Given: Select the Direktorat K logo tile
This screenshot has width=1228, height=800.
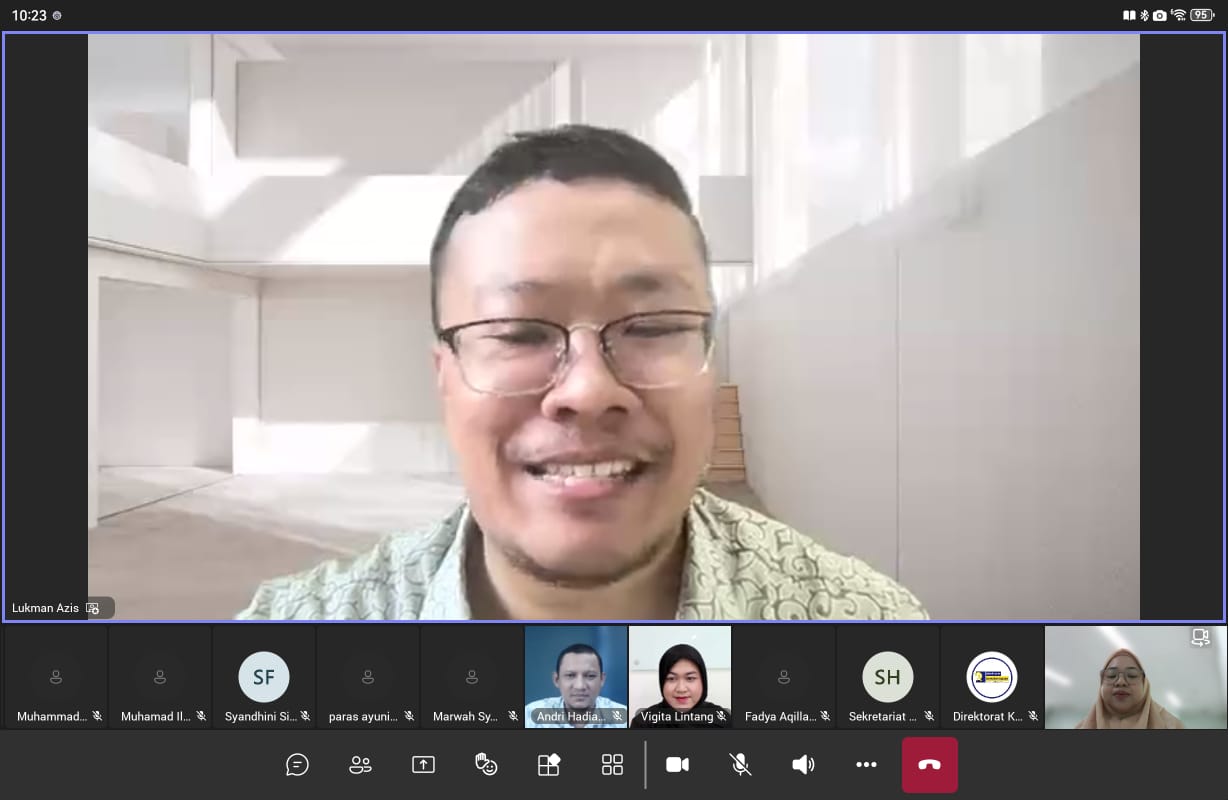Looking at the screenshot, I should point(992,677).
